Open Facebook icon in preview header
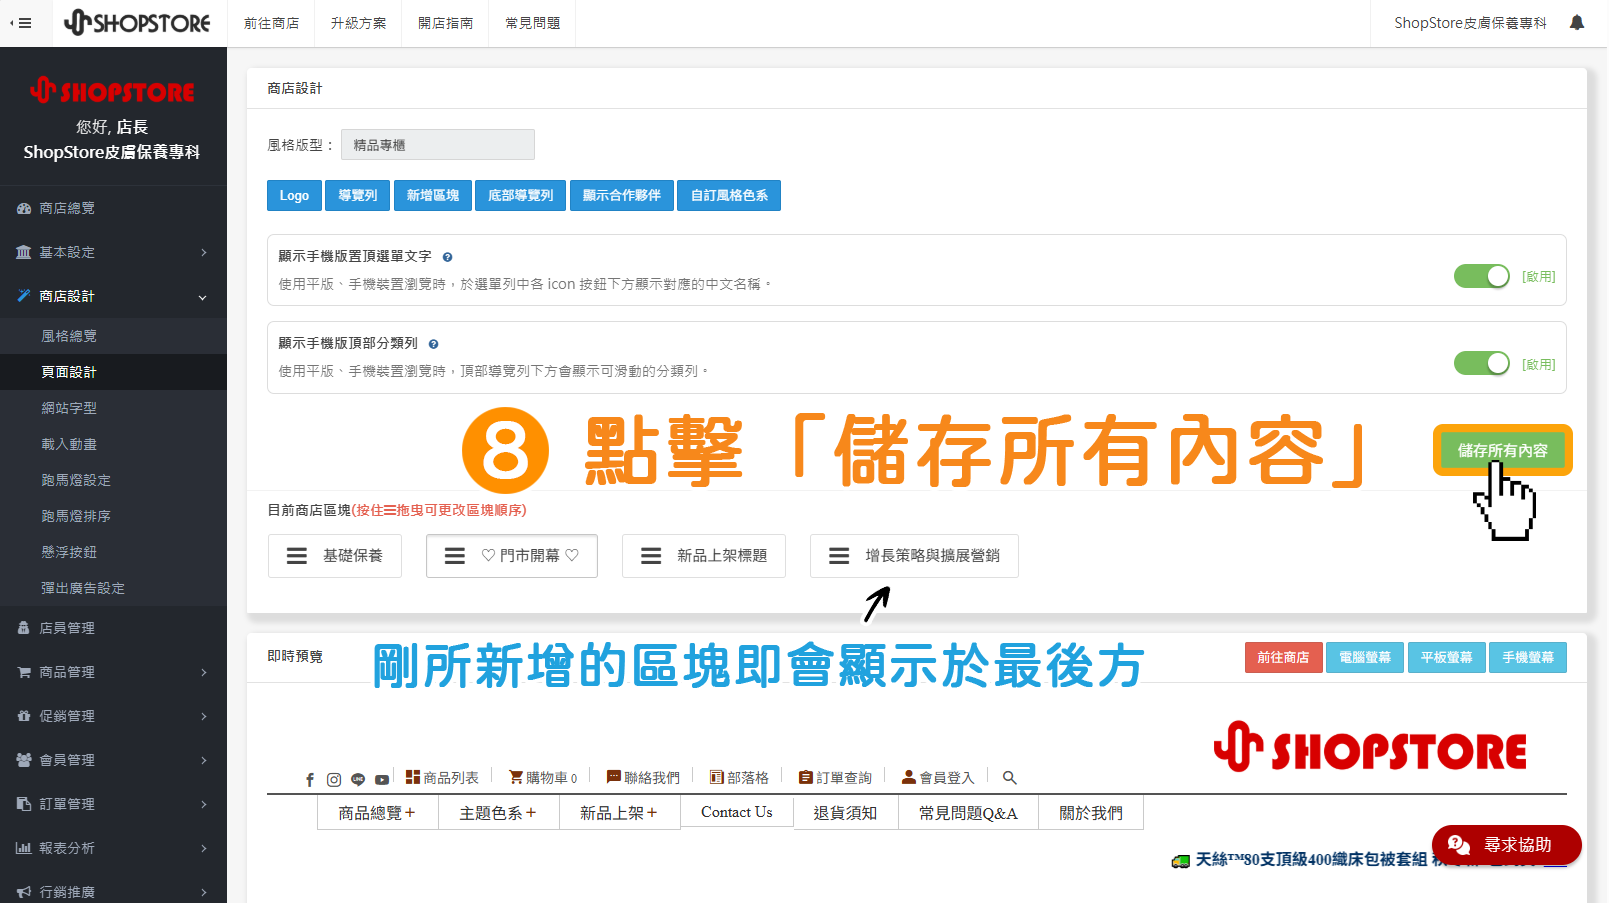 pyautogui.click(x=310, y=780)
